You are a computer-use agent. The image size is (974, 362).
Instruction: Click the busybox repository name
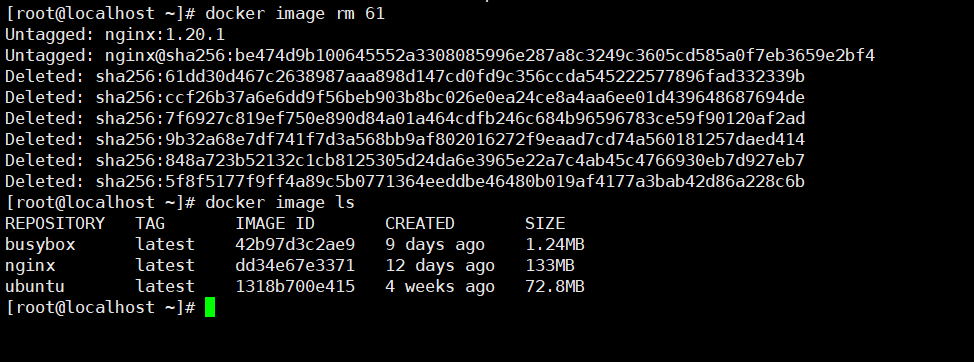(x=40, y=245)
